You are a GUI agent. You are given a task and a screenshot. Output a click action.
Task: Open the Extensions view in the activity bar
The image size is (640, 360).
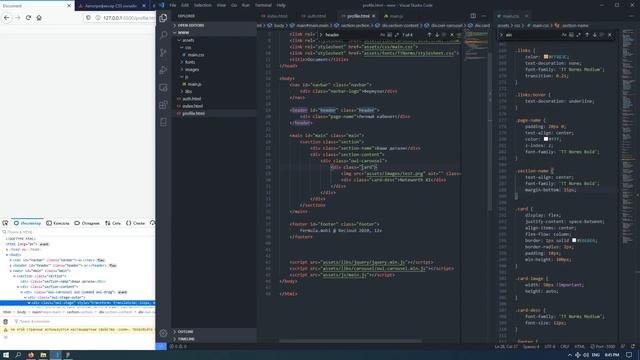(163, 105)
